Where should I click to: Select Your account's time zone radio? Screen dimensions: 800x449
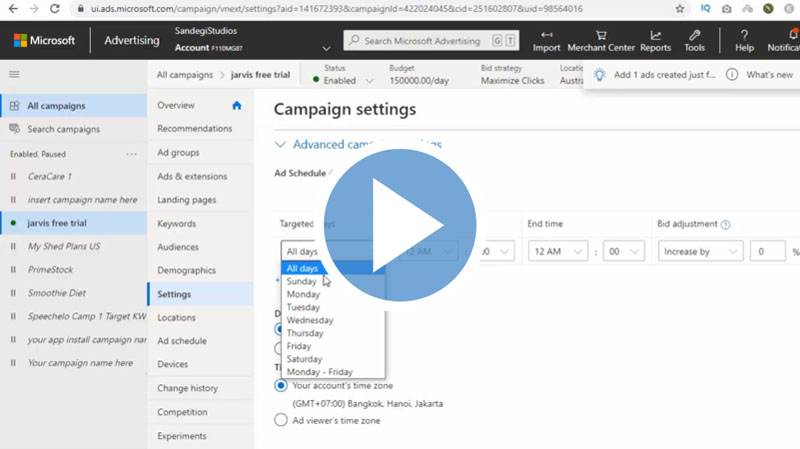click(281, 385)
